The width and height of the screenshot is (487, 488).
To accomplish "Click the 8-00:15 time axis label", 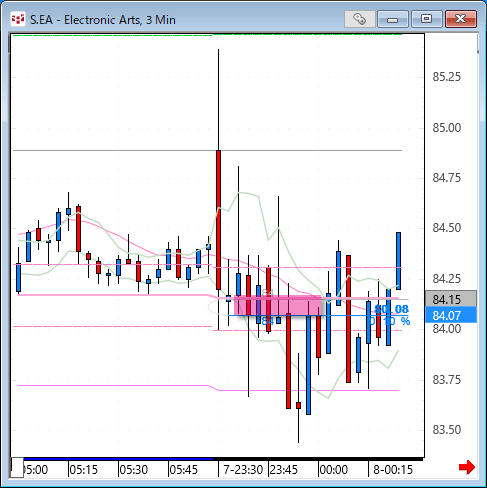I will [x=393, y=470].
